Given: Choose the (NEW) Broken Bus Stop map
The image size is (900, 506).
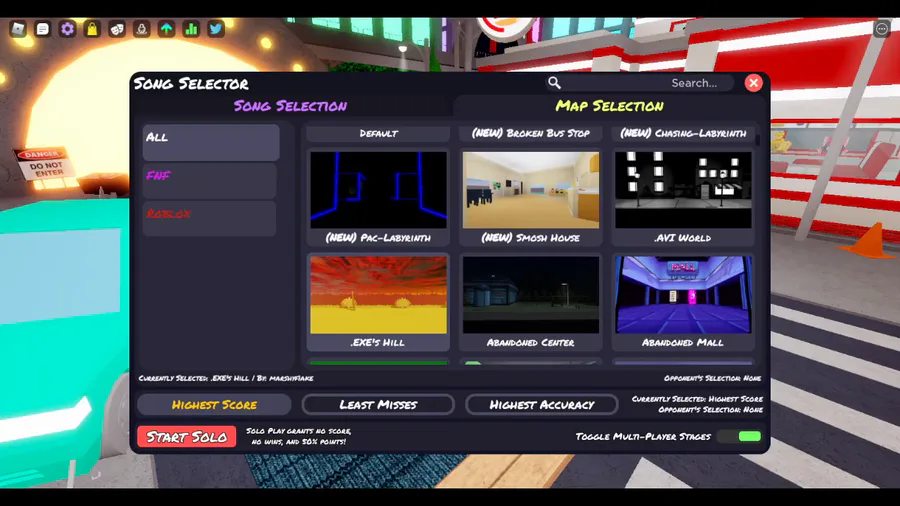Looking at the screenshot, I should (x=530, y=133).
